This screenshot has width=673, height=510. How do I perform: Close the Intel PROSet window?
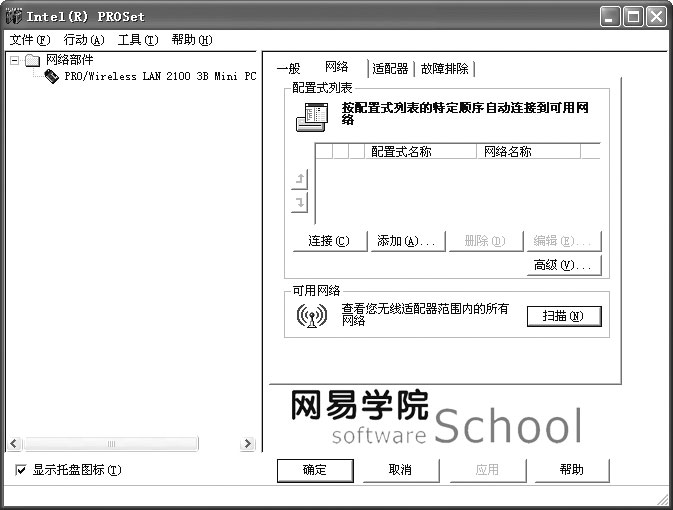[656, 17]
